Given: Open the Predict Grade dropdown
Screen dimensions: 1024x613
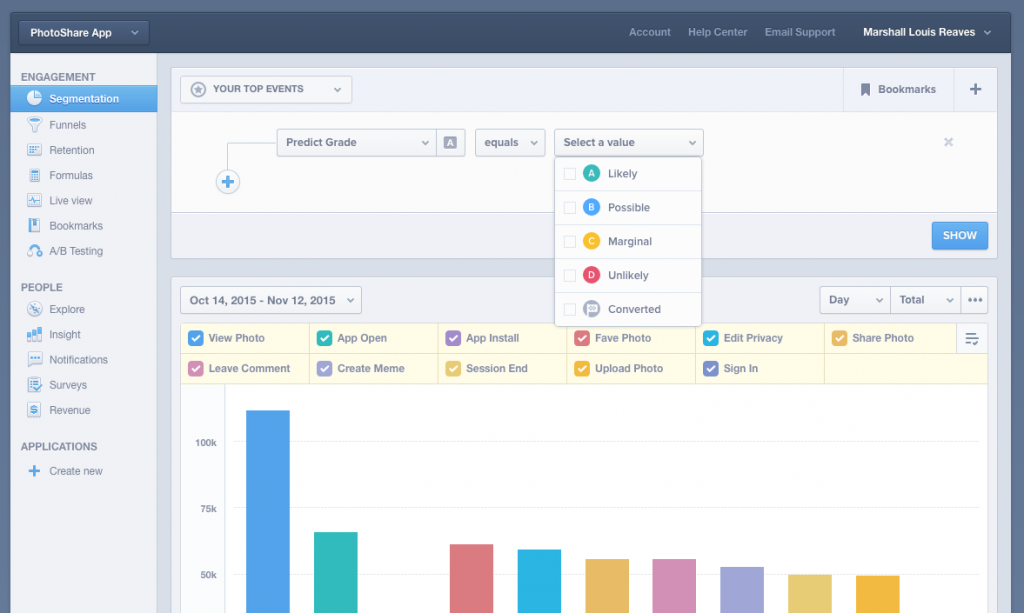Looking at the screenshot, I should (x=356, y=142).
